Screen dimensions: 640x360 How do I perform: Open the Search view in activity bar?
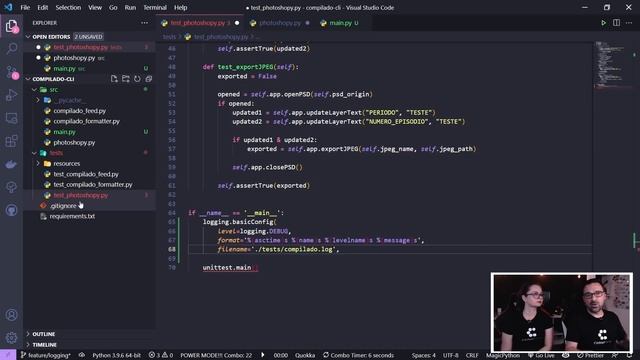tap(11, 49)
